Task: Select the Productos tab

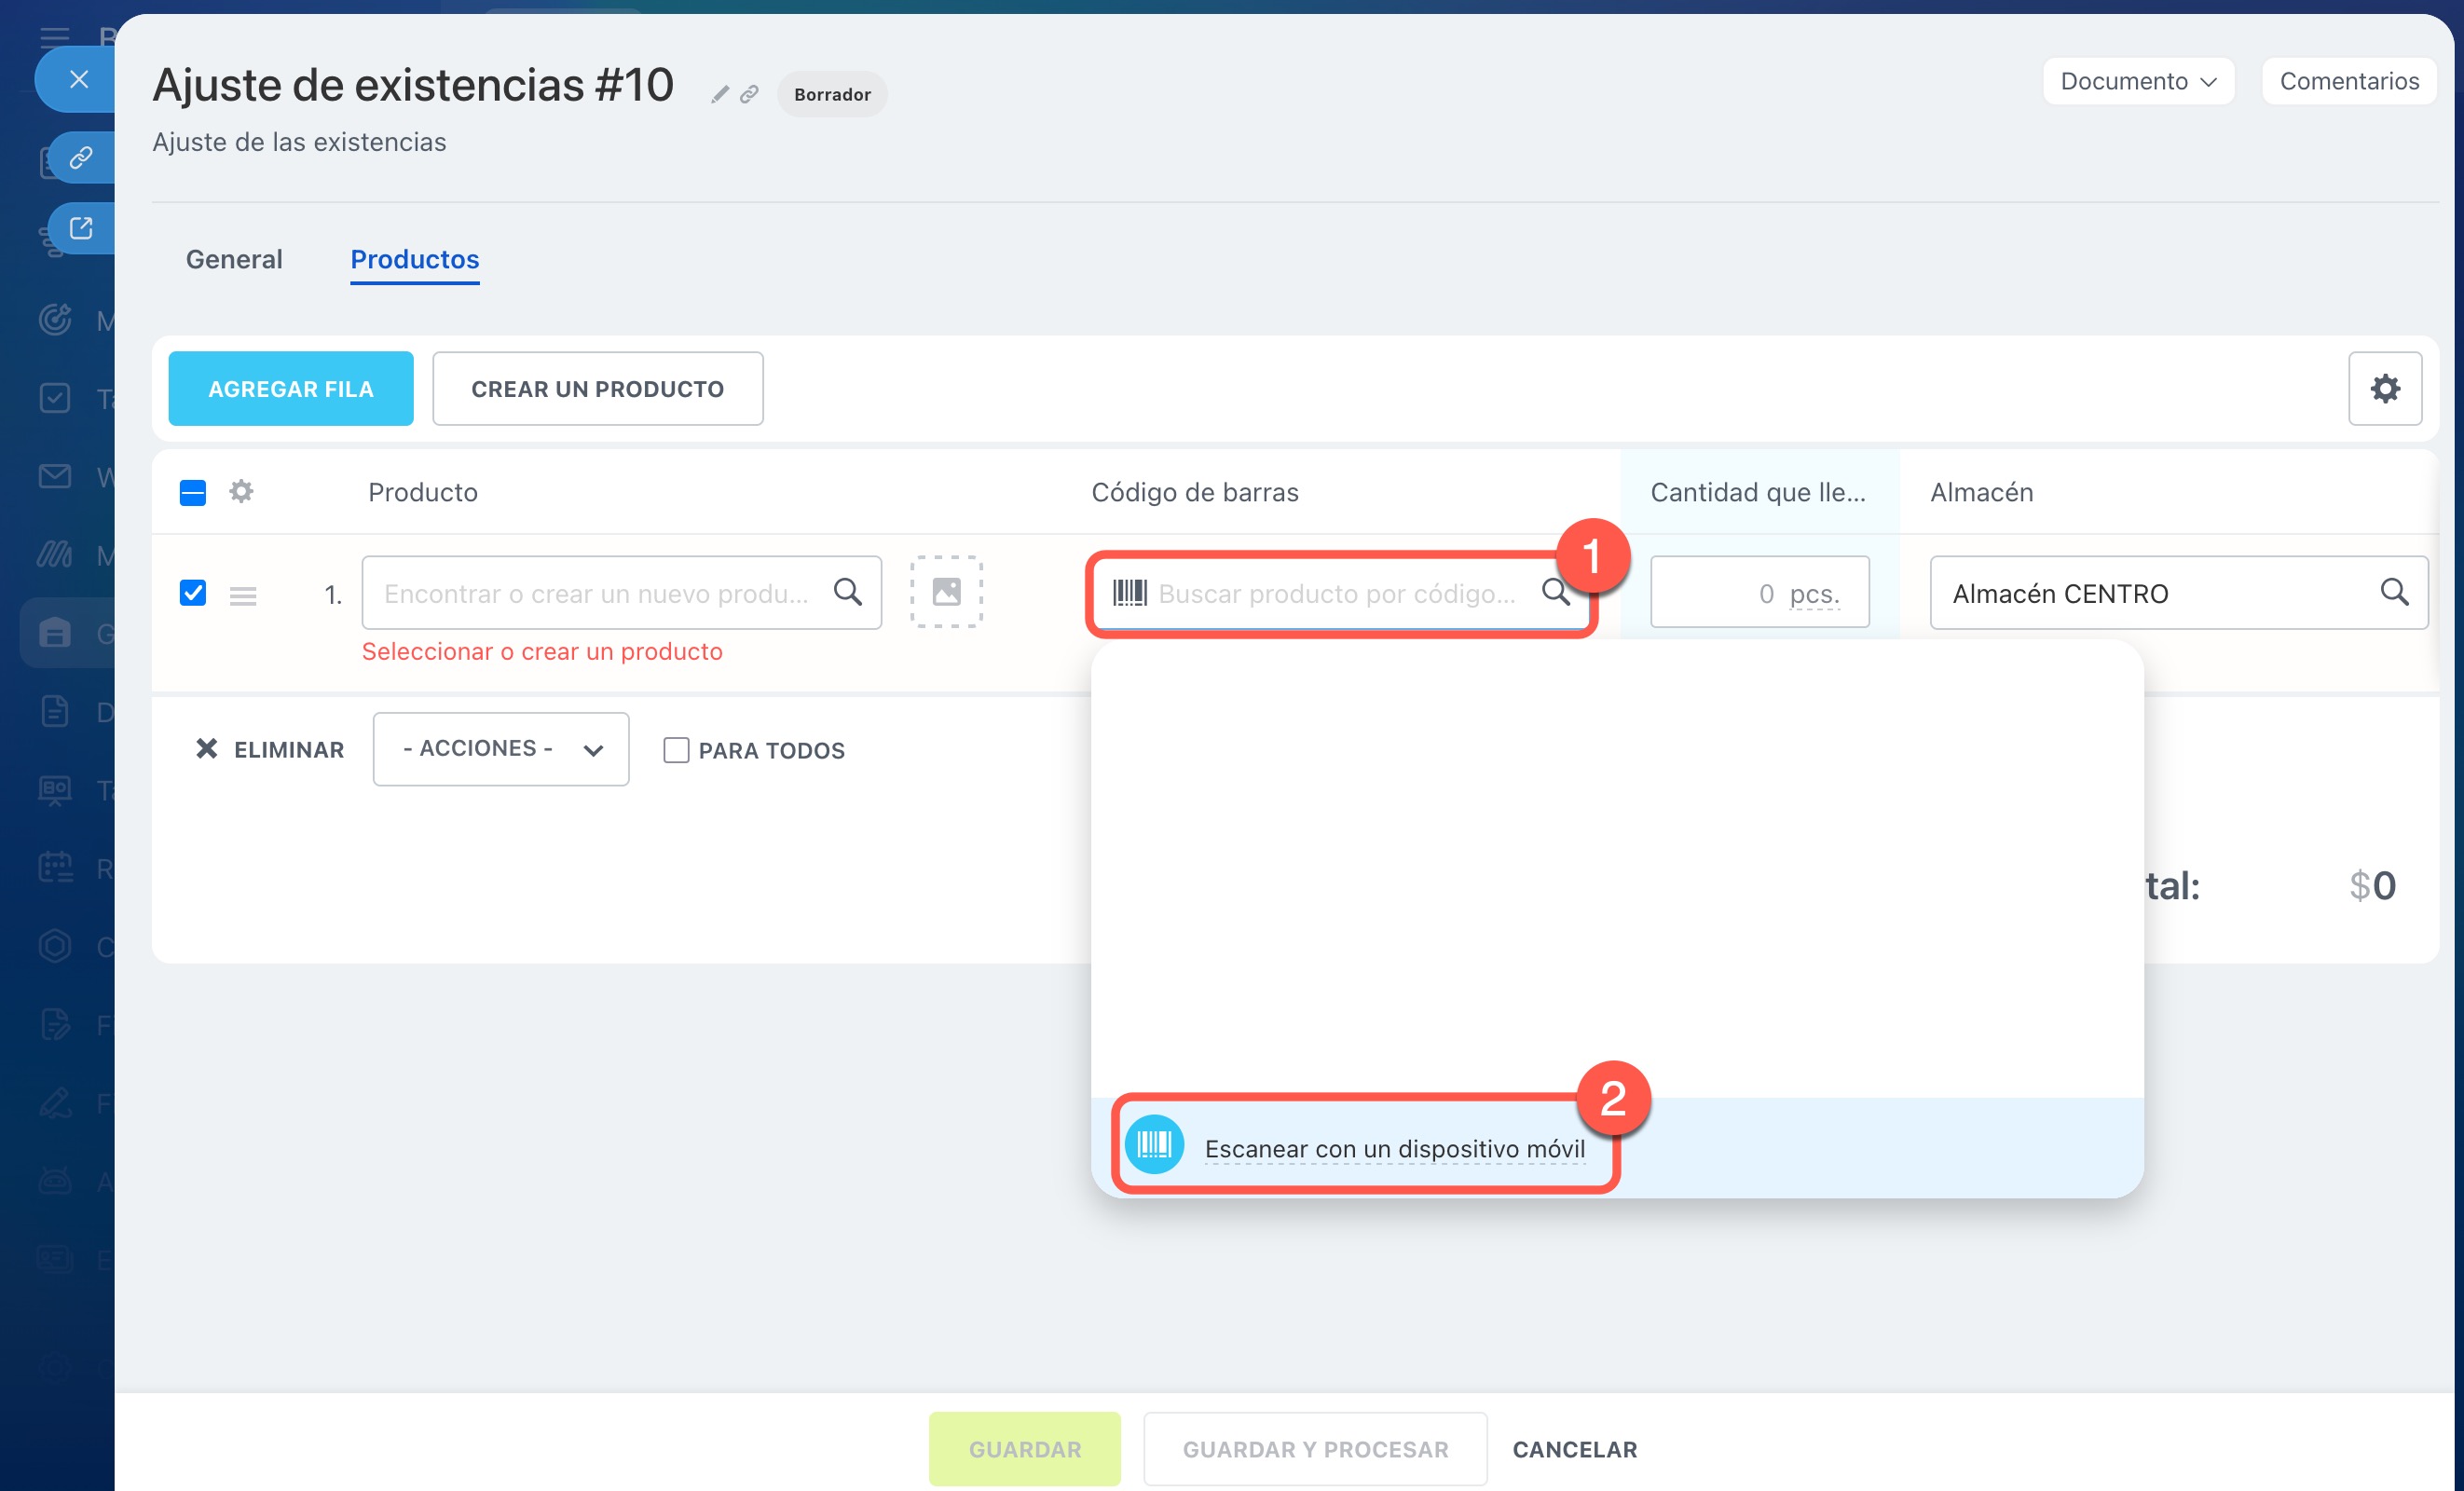Action: coord(414,259)
